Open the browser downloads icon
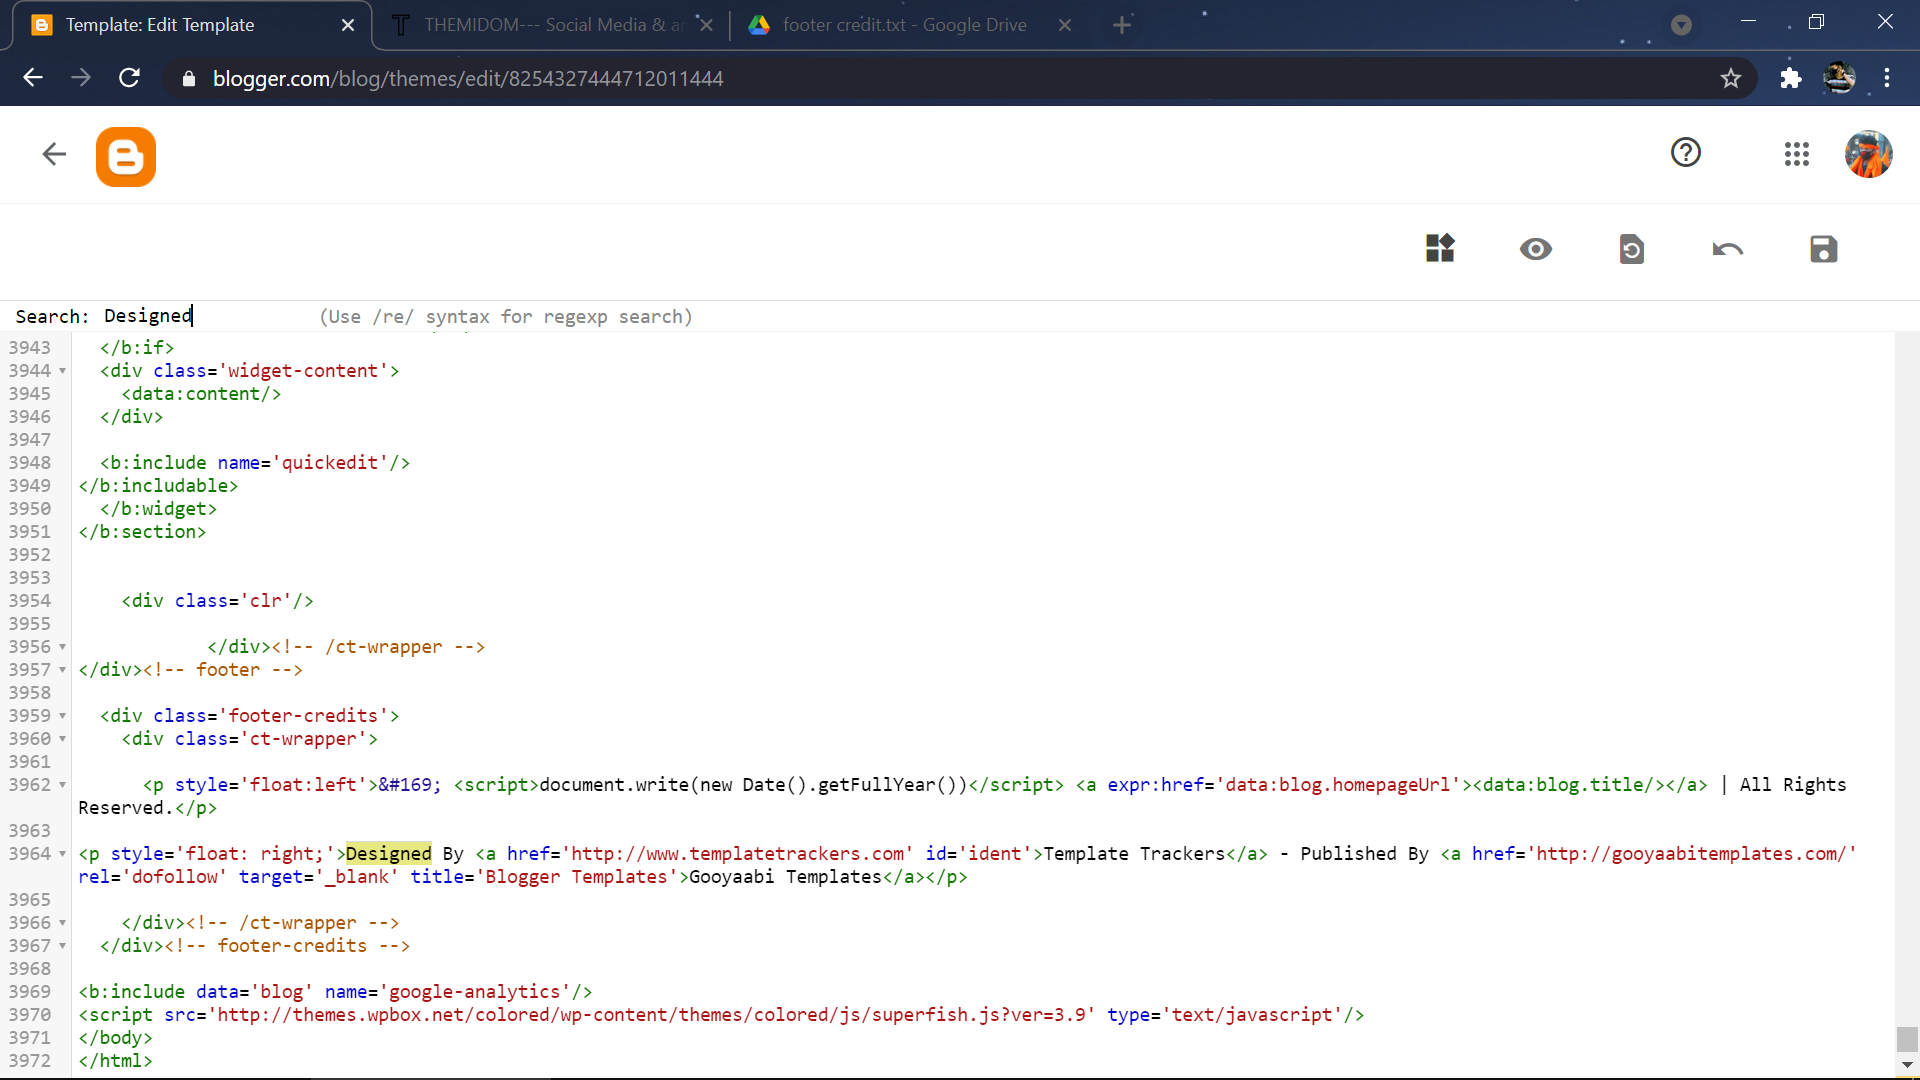Screen dimensions: 1920x1080 coord(1681,25)
